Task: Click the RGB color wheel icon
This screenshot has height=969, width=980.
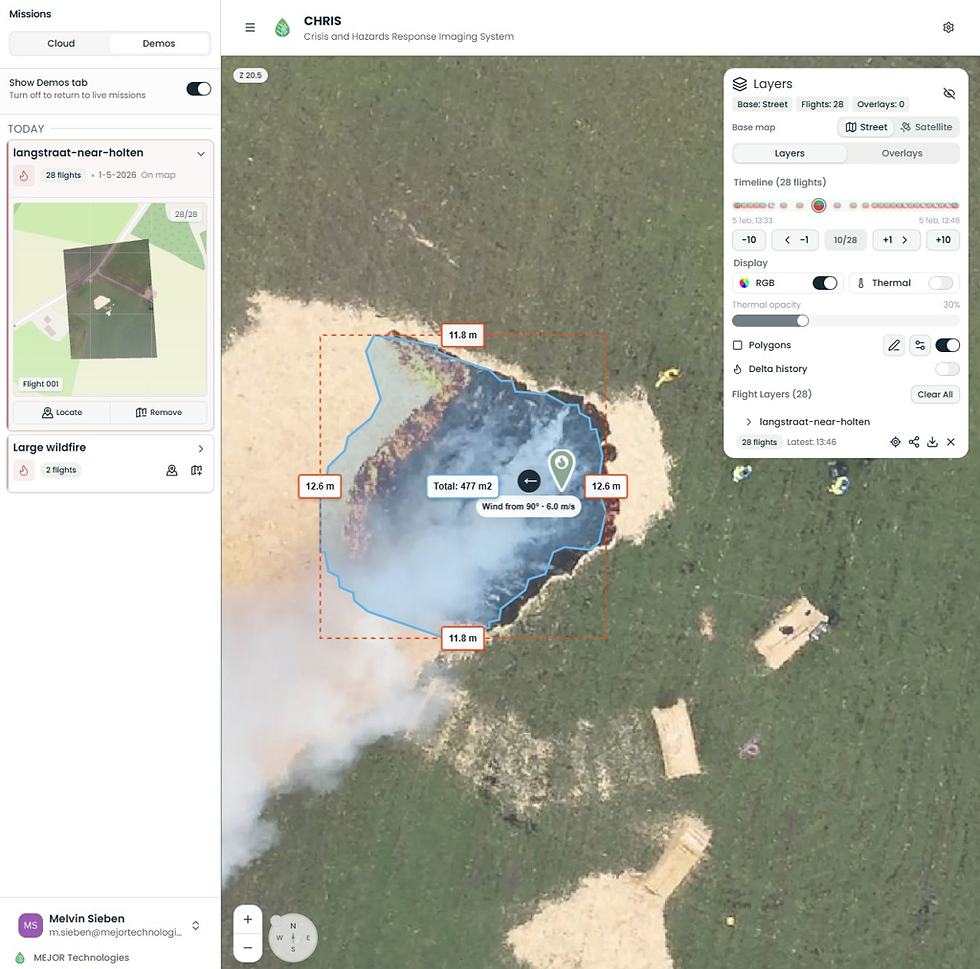Action: (x=744, y=283)
